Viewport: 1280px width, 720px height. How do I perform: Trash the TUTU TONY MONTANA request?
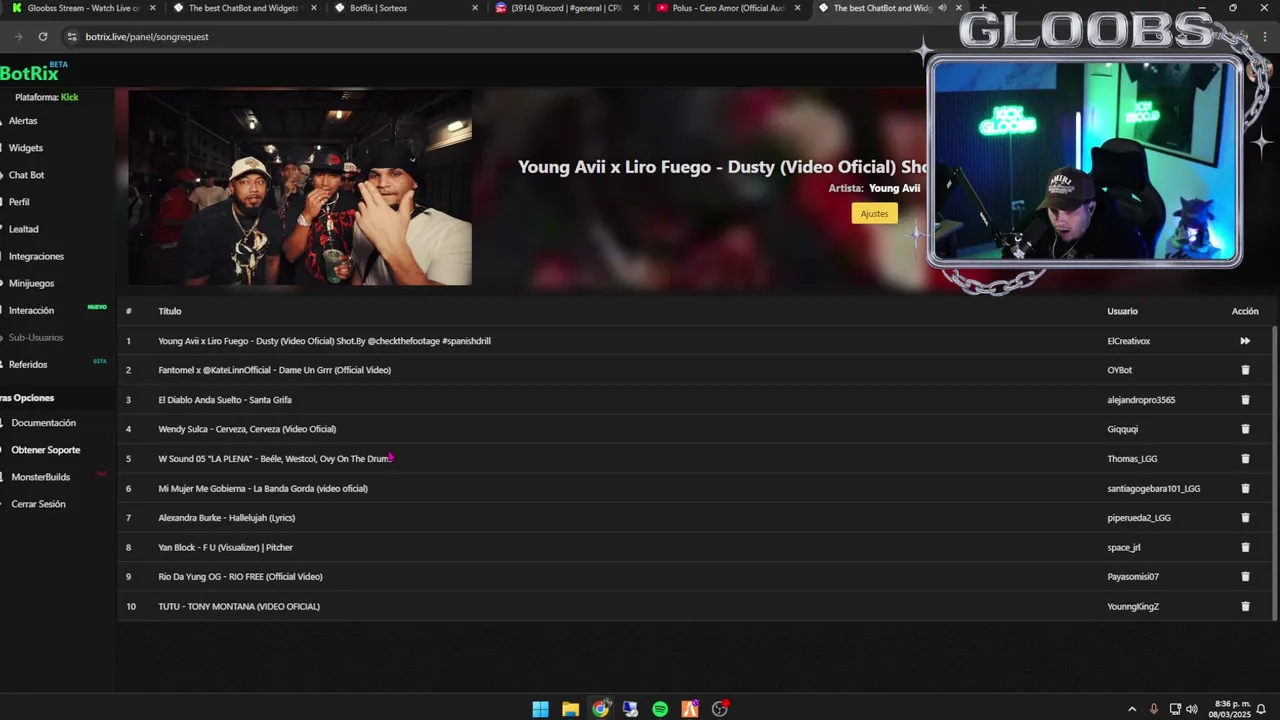[1245, 606]
